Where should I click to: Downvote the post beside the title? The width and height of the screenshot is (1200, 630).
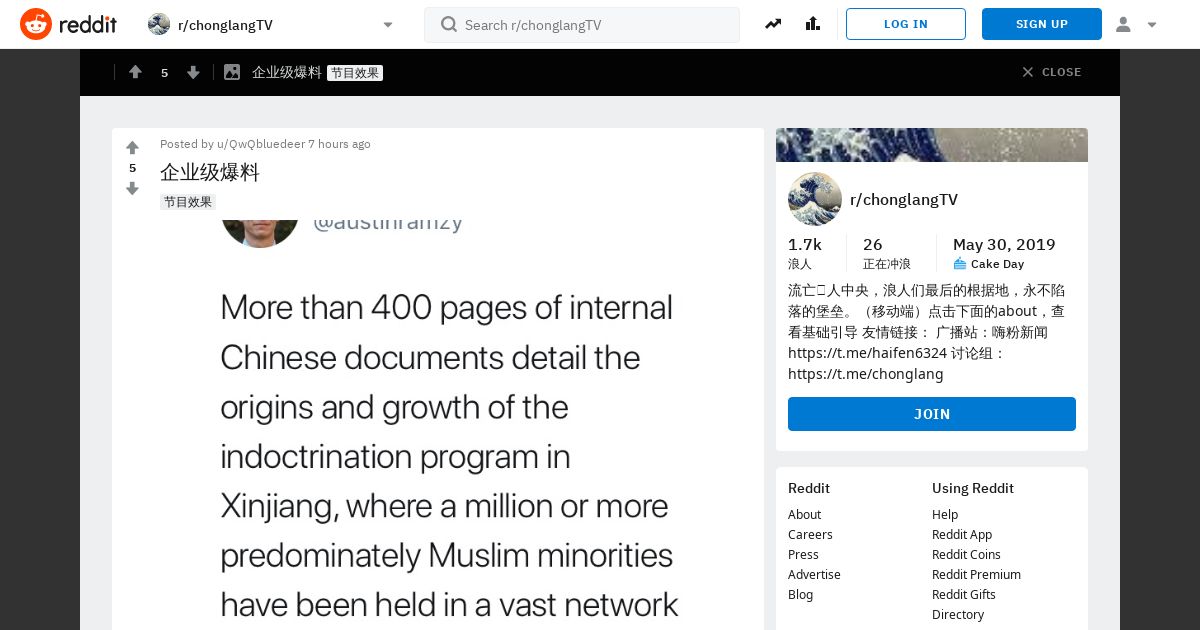pos(132,188)
